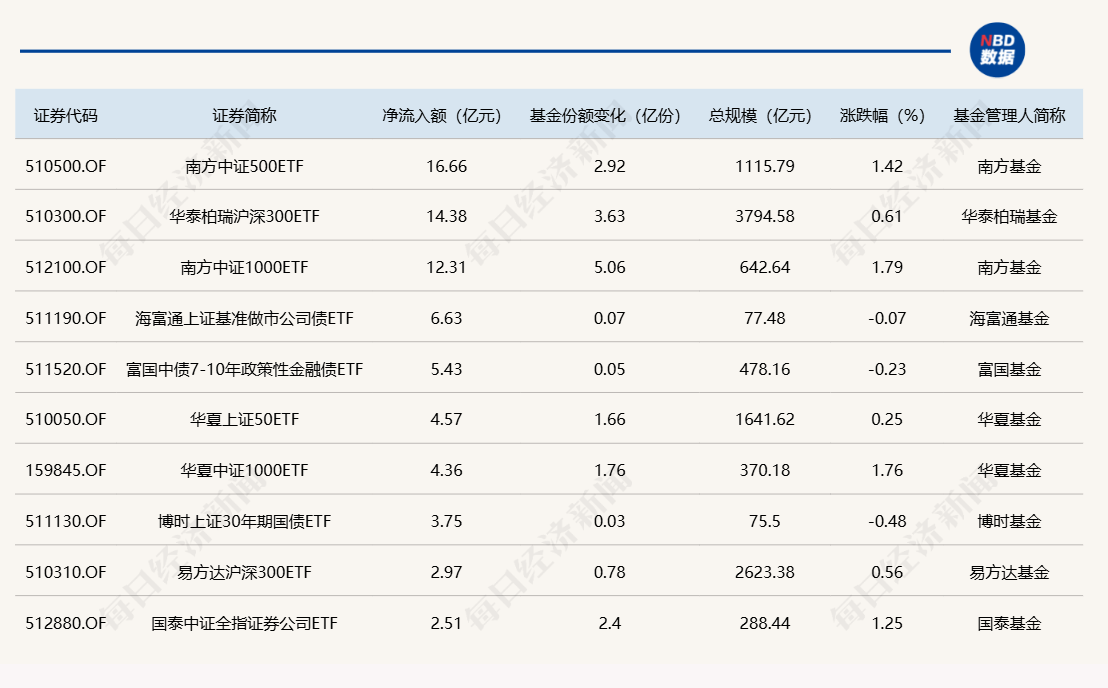Click security code 510300.OF
The image size is (1108, 688).
[x=66, y=216]
